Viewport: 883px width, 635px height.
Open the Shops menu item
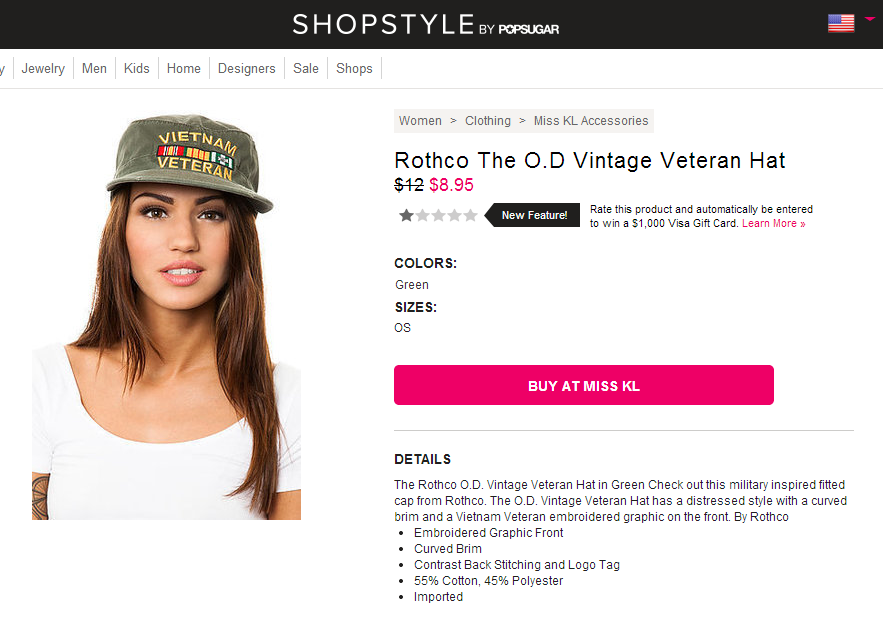354,69
